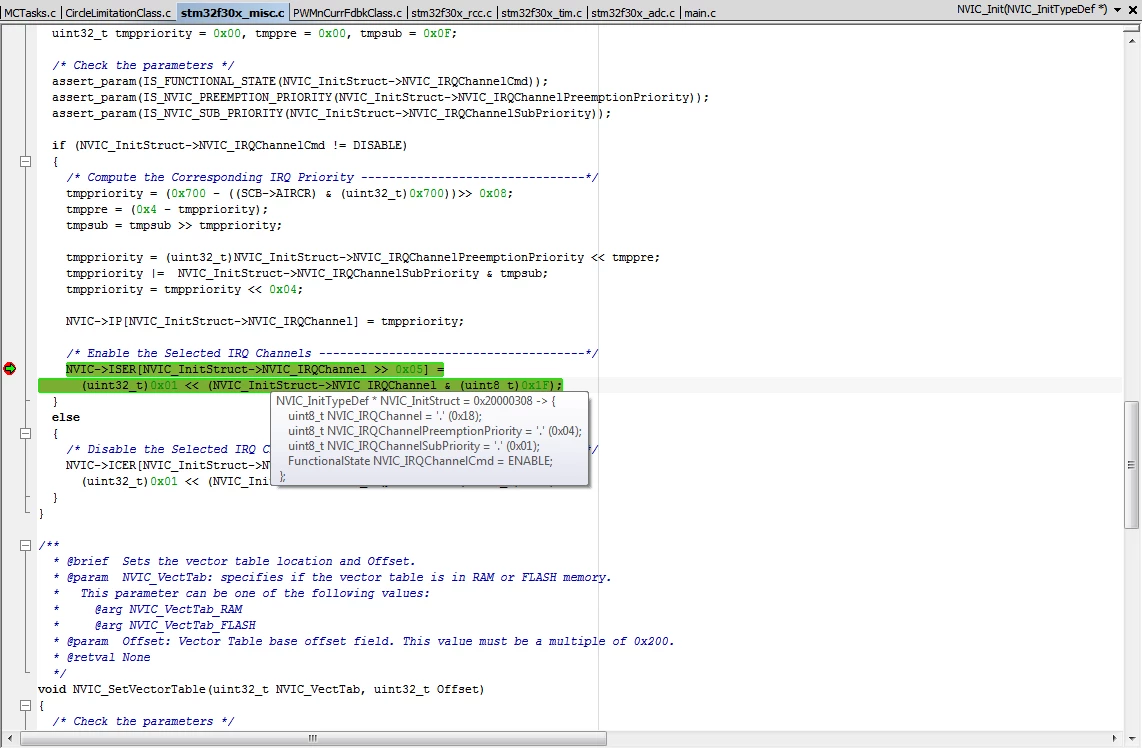Switch to the stm32f30x_rcc.c tab
This screenshot has width=1142, height=749.
(452, 13)
